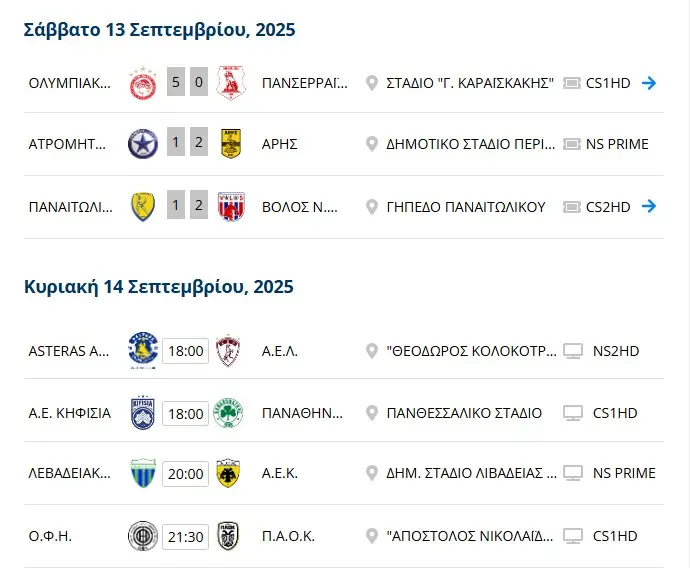Click the Atromitos blue star crest

click(144, 144)
